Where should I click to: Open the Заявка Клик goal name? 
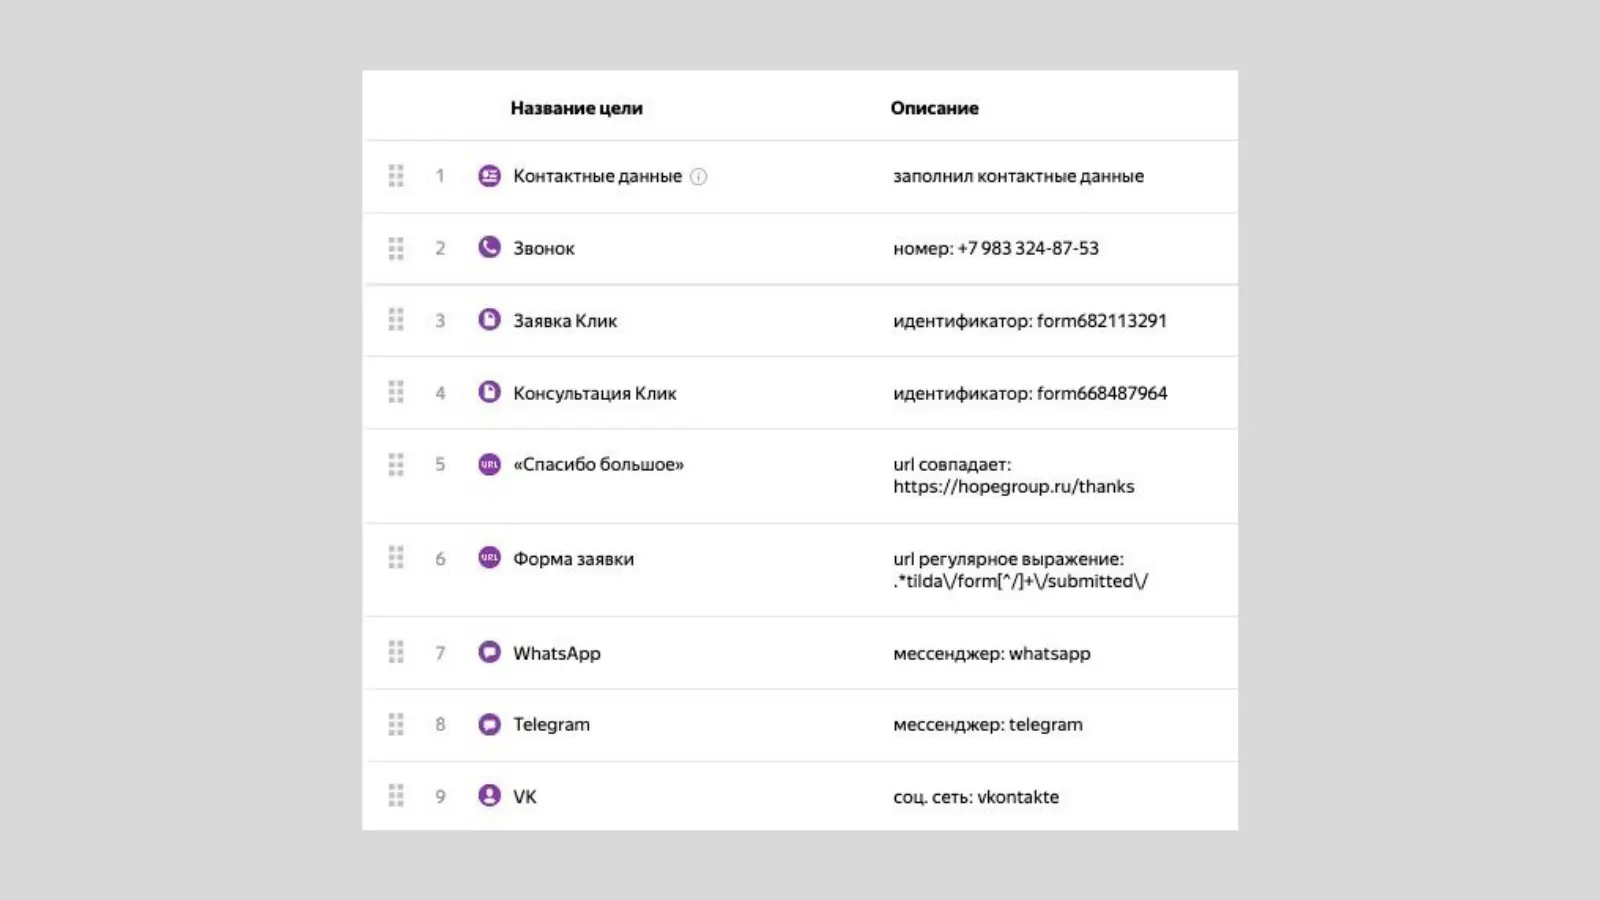(x=565, y=321)
